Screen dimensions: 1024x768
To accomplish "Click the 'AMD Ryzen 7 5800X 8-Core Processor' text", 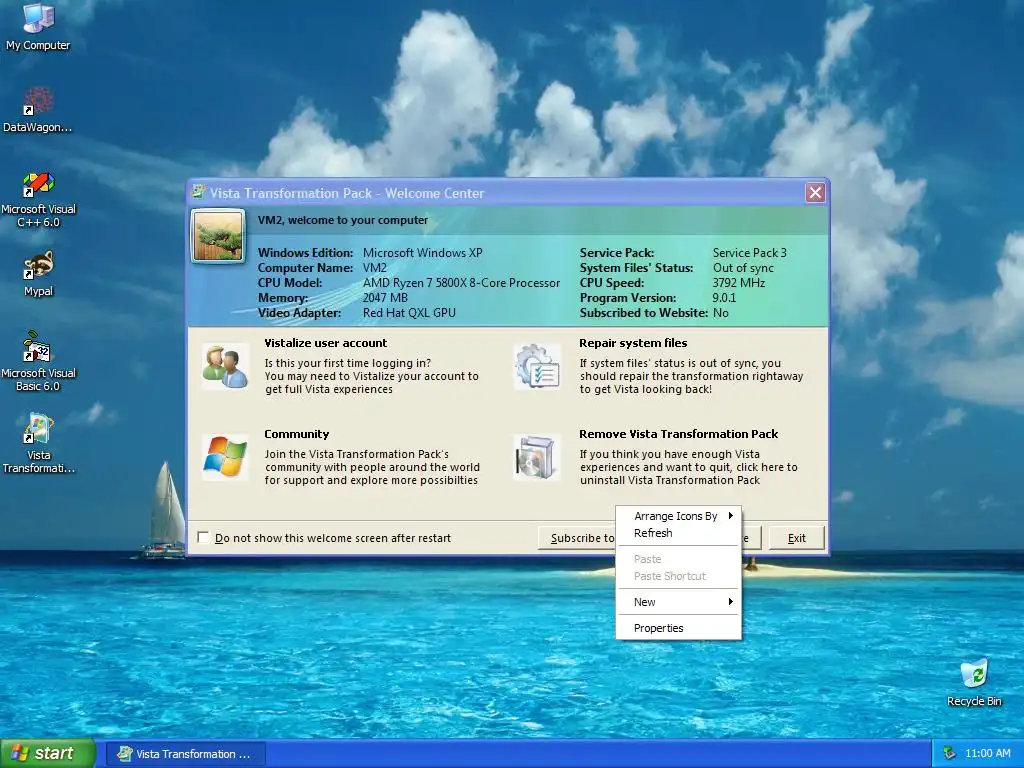I will [461, 283].
